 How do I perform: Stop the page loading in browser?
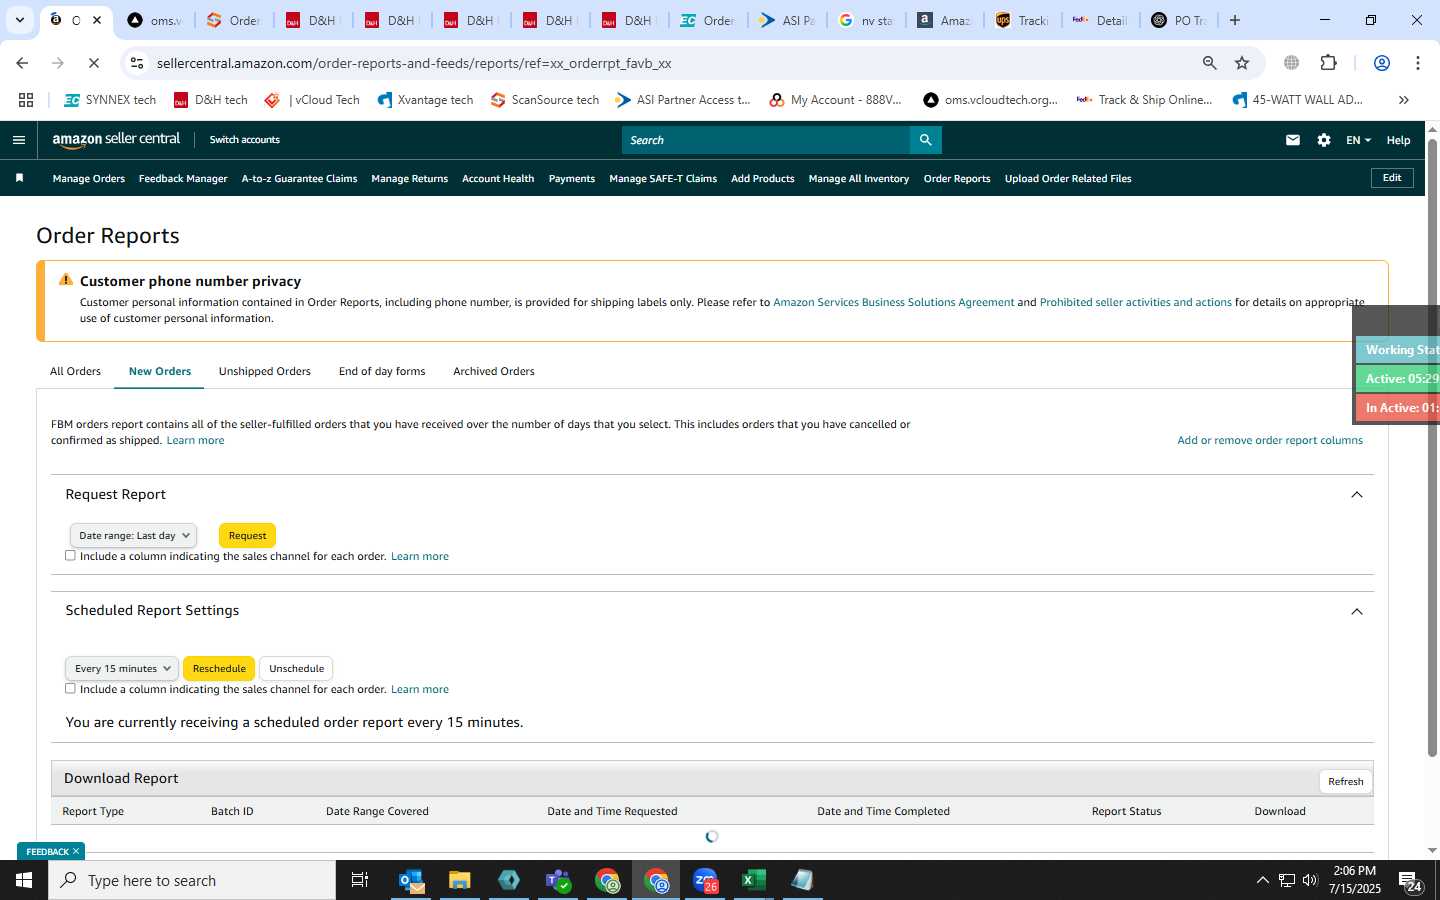93,63
